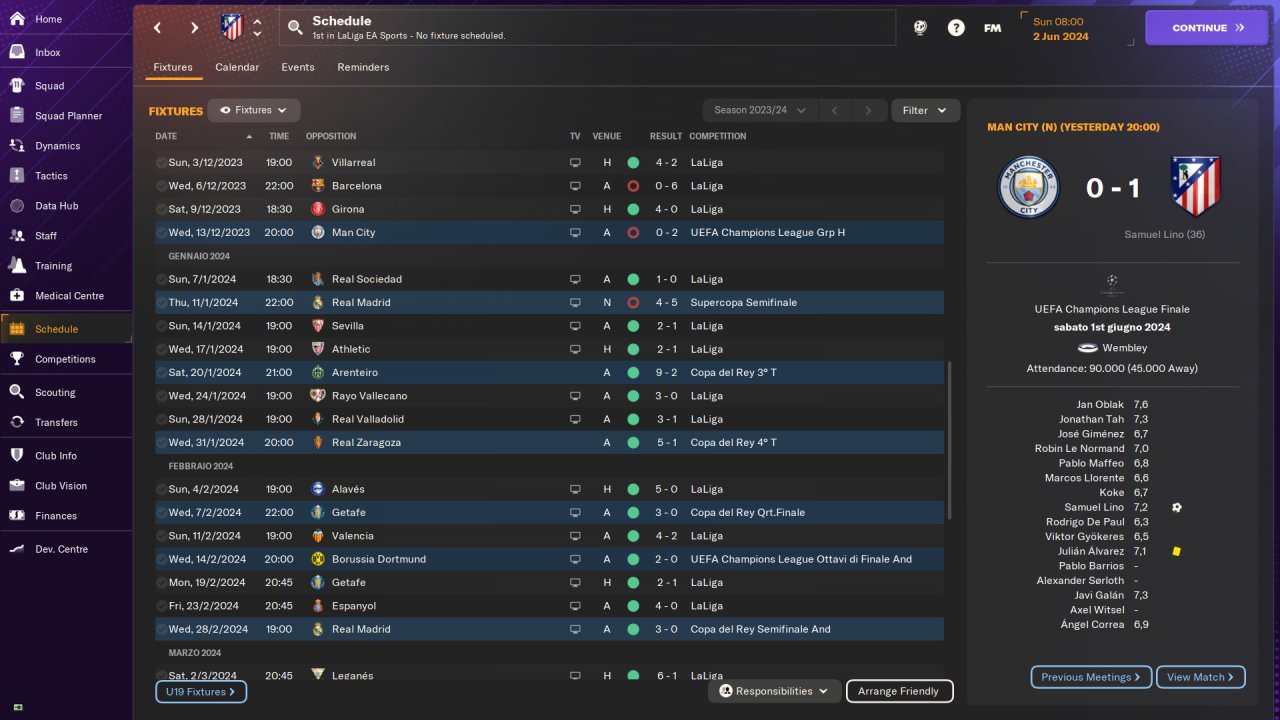
Task: Open the Competitions trophy icon
Action: pos(17,359)
